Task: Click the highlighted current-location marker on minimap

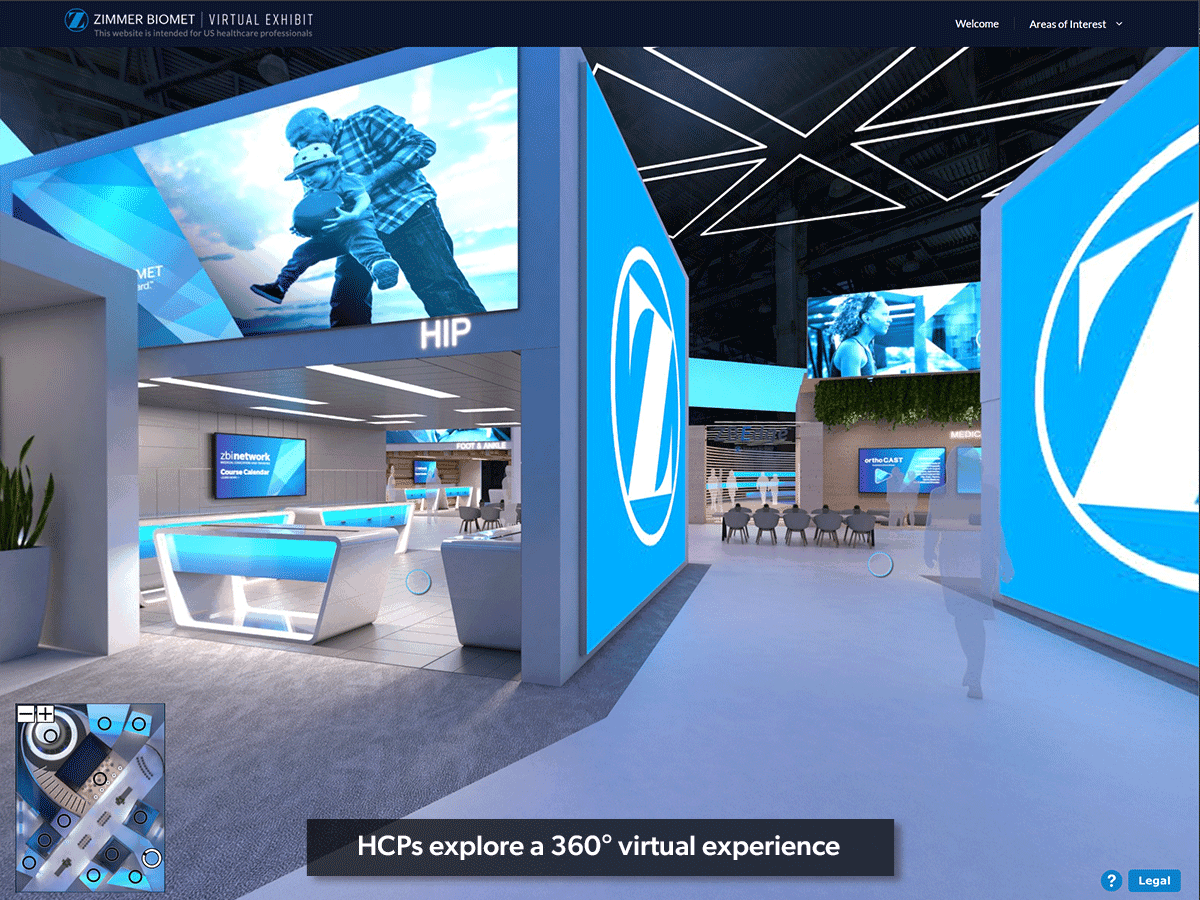Action: 151,857
